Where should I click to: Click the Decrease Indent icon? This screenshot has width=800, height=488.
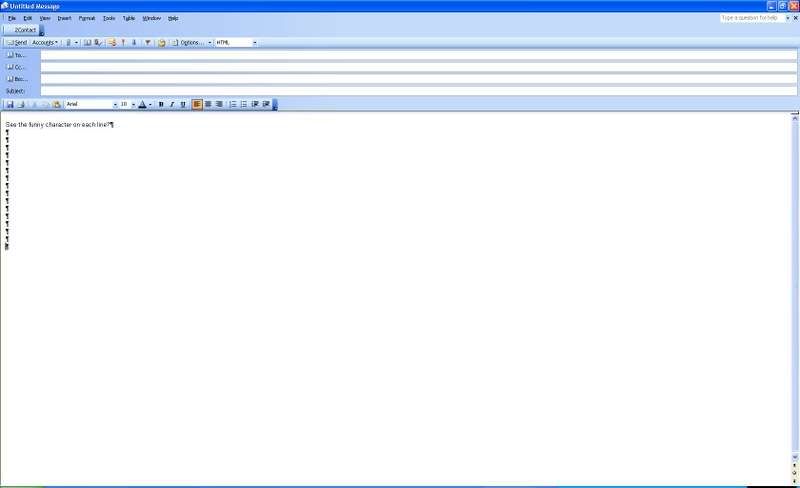tap(255, 105)
